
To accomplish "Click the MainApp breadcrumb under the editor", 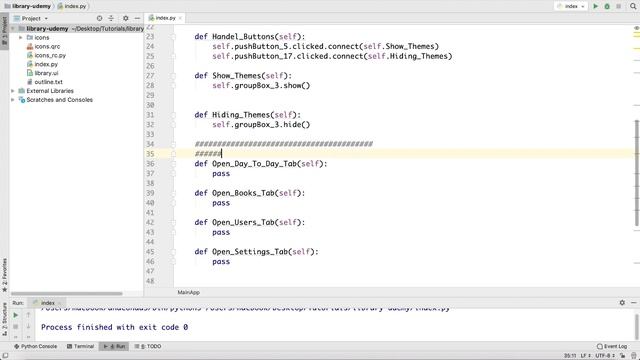I will 189,293.
